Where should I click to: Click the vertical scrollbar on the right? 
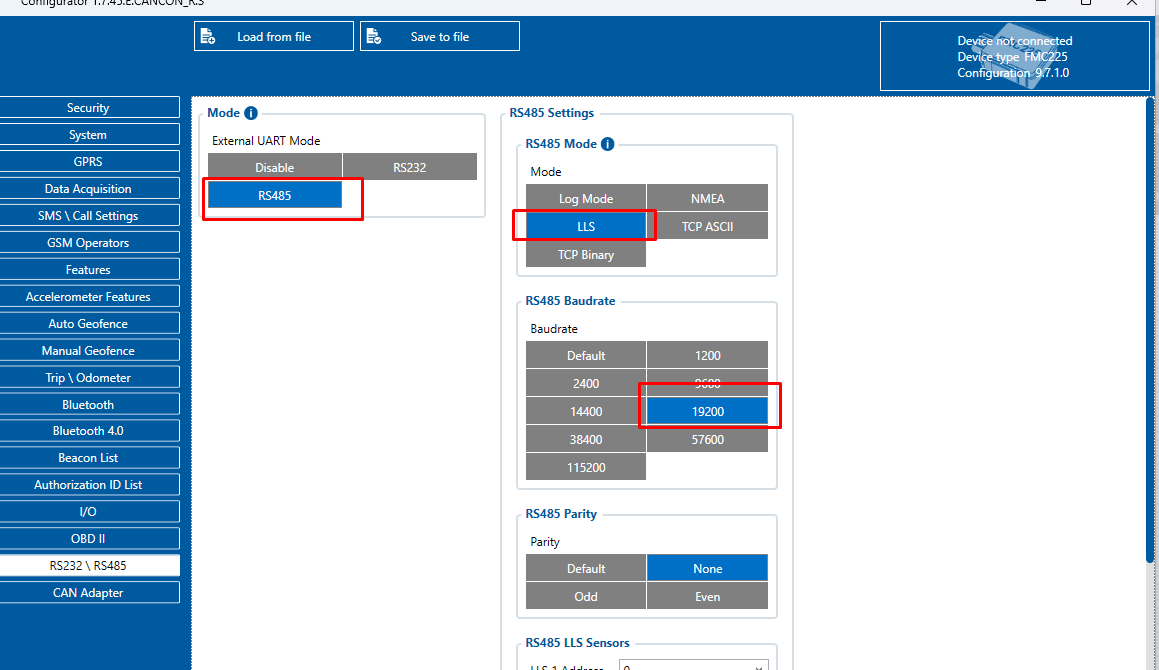click(1150, 330)
